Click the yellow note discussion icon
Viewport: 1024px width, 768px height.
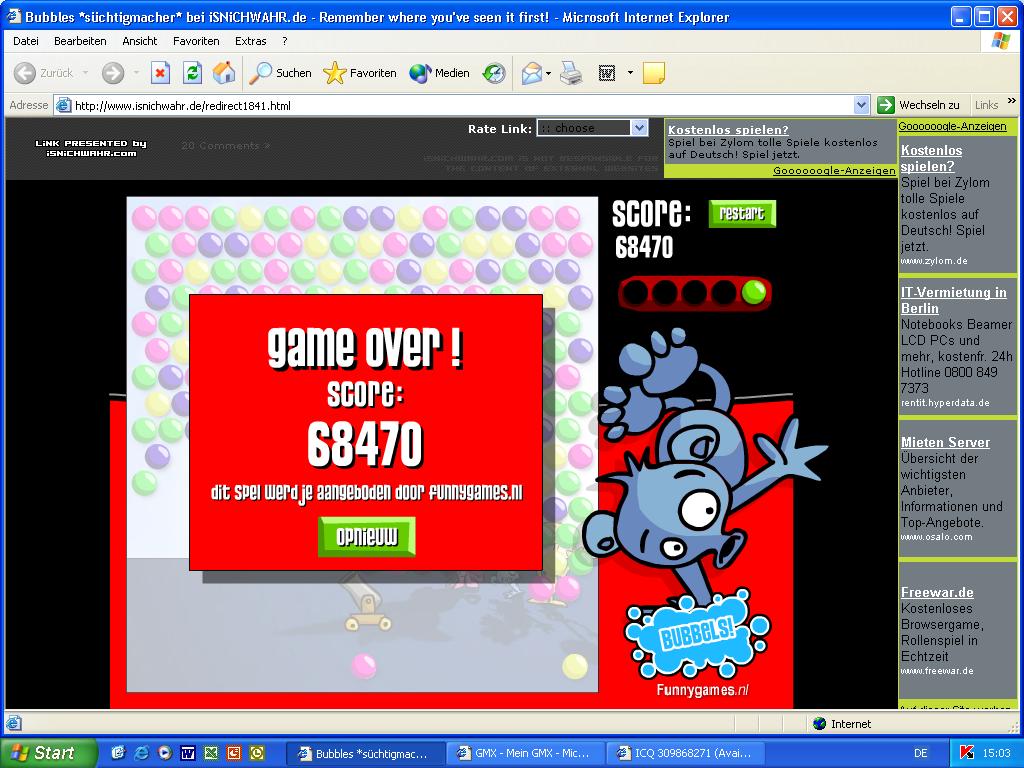(654, 73)
